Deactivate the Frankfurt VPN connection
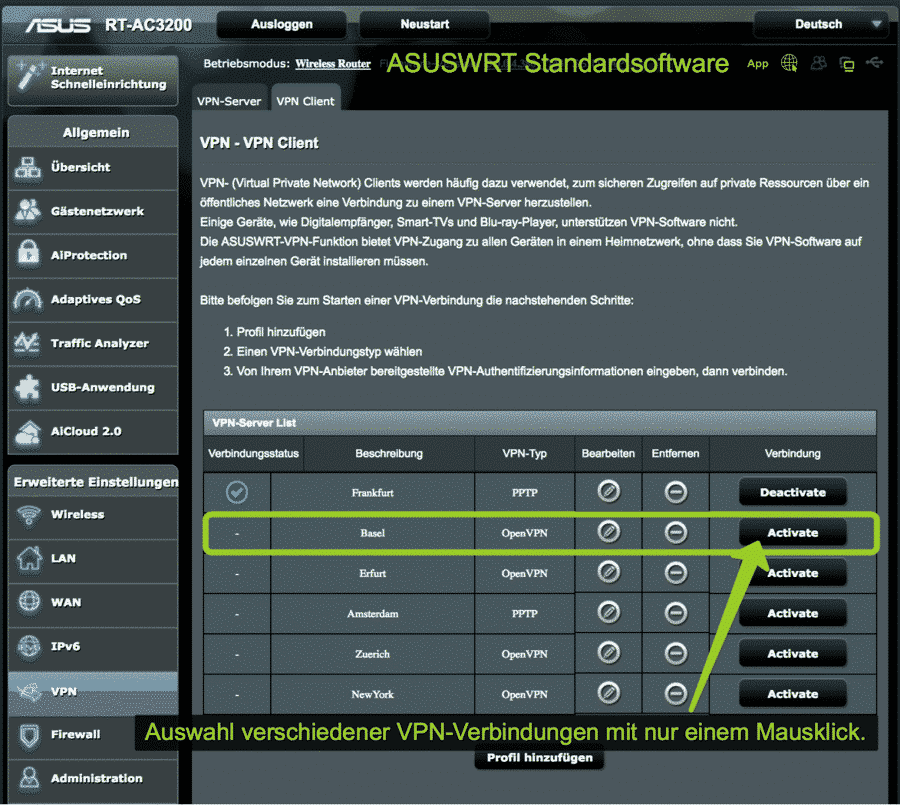This screenshot has width=900, height=805. 793,492
